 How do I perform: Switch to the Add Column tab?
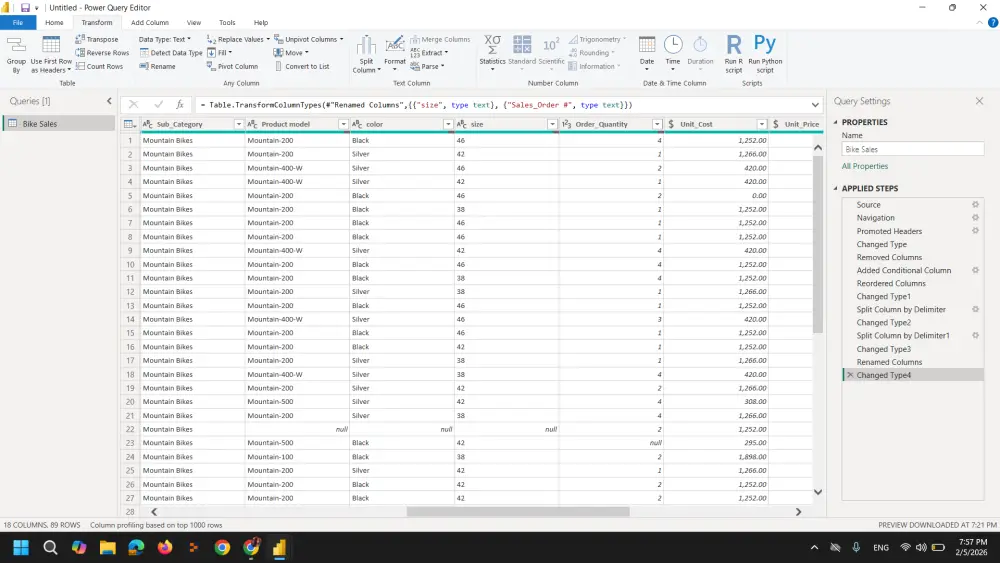(x=150, y=22)
